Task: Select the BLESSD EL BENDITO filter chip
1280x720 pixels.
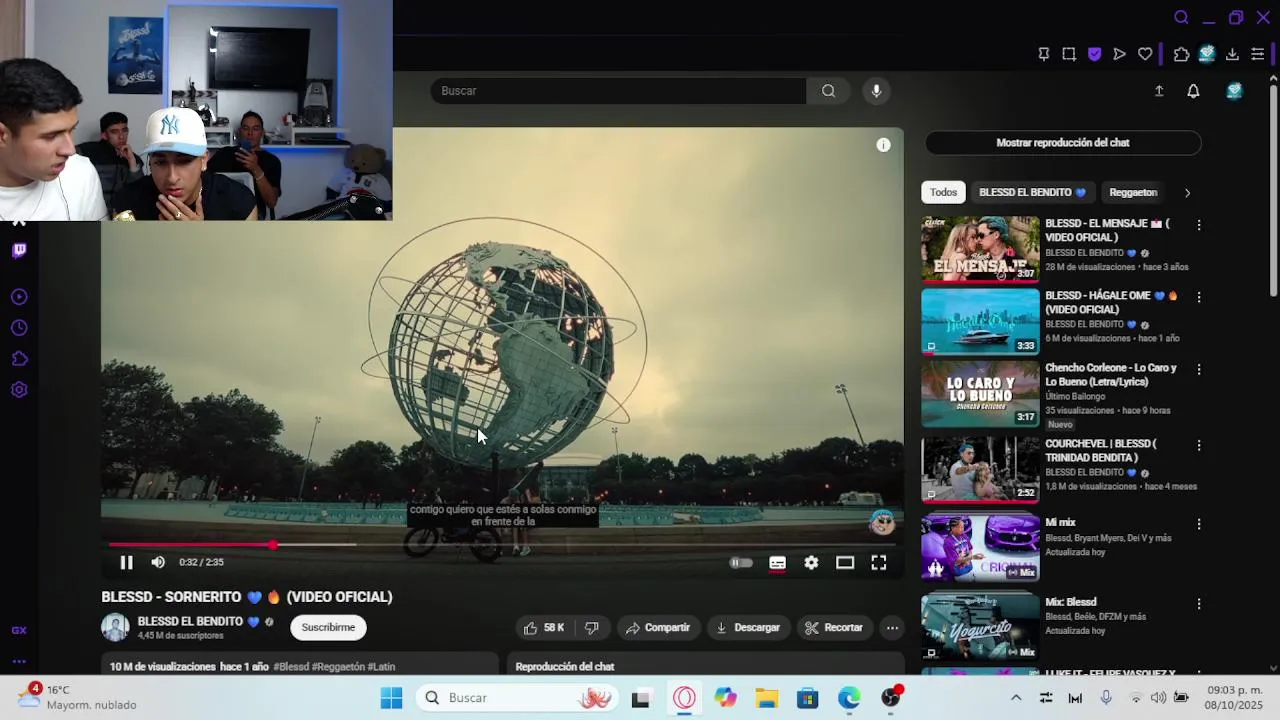Action: coord(1032,192)
